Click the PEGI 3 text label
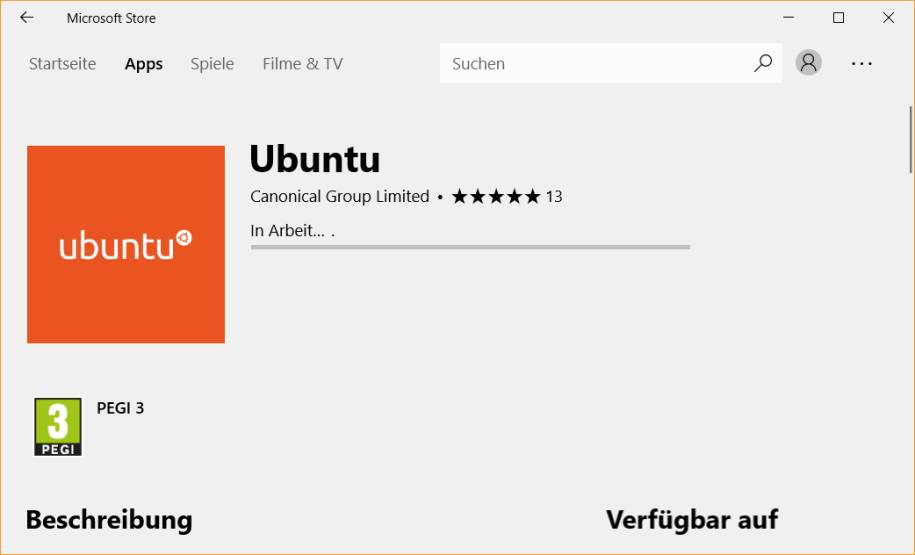Image resolution: width=915 pixels, height=555 pixels. pyautogui.click(x=120, y=408)
